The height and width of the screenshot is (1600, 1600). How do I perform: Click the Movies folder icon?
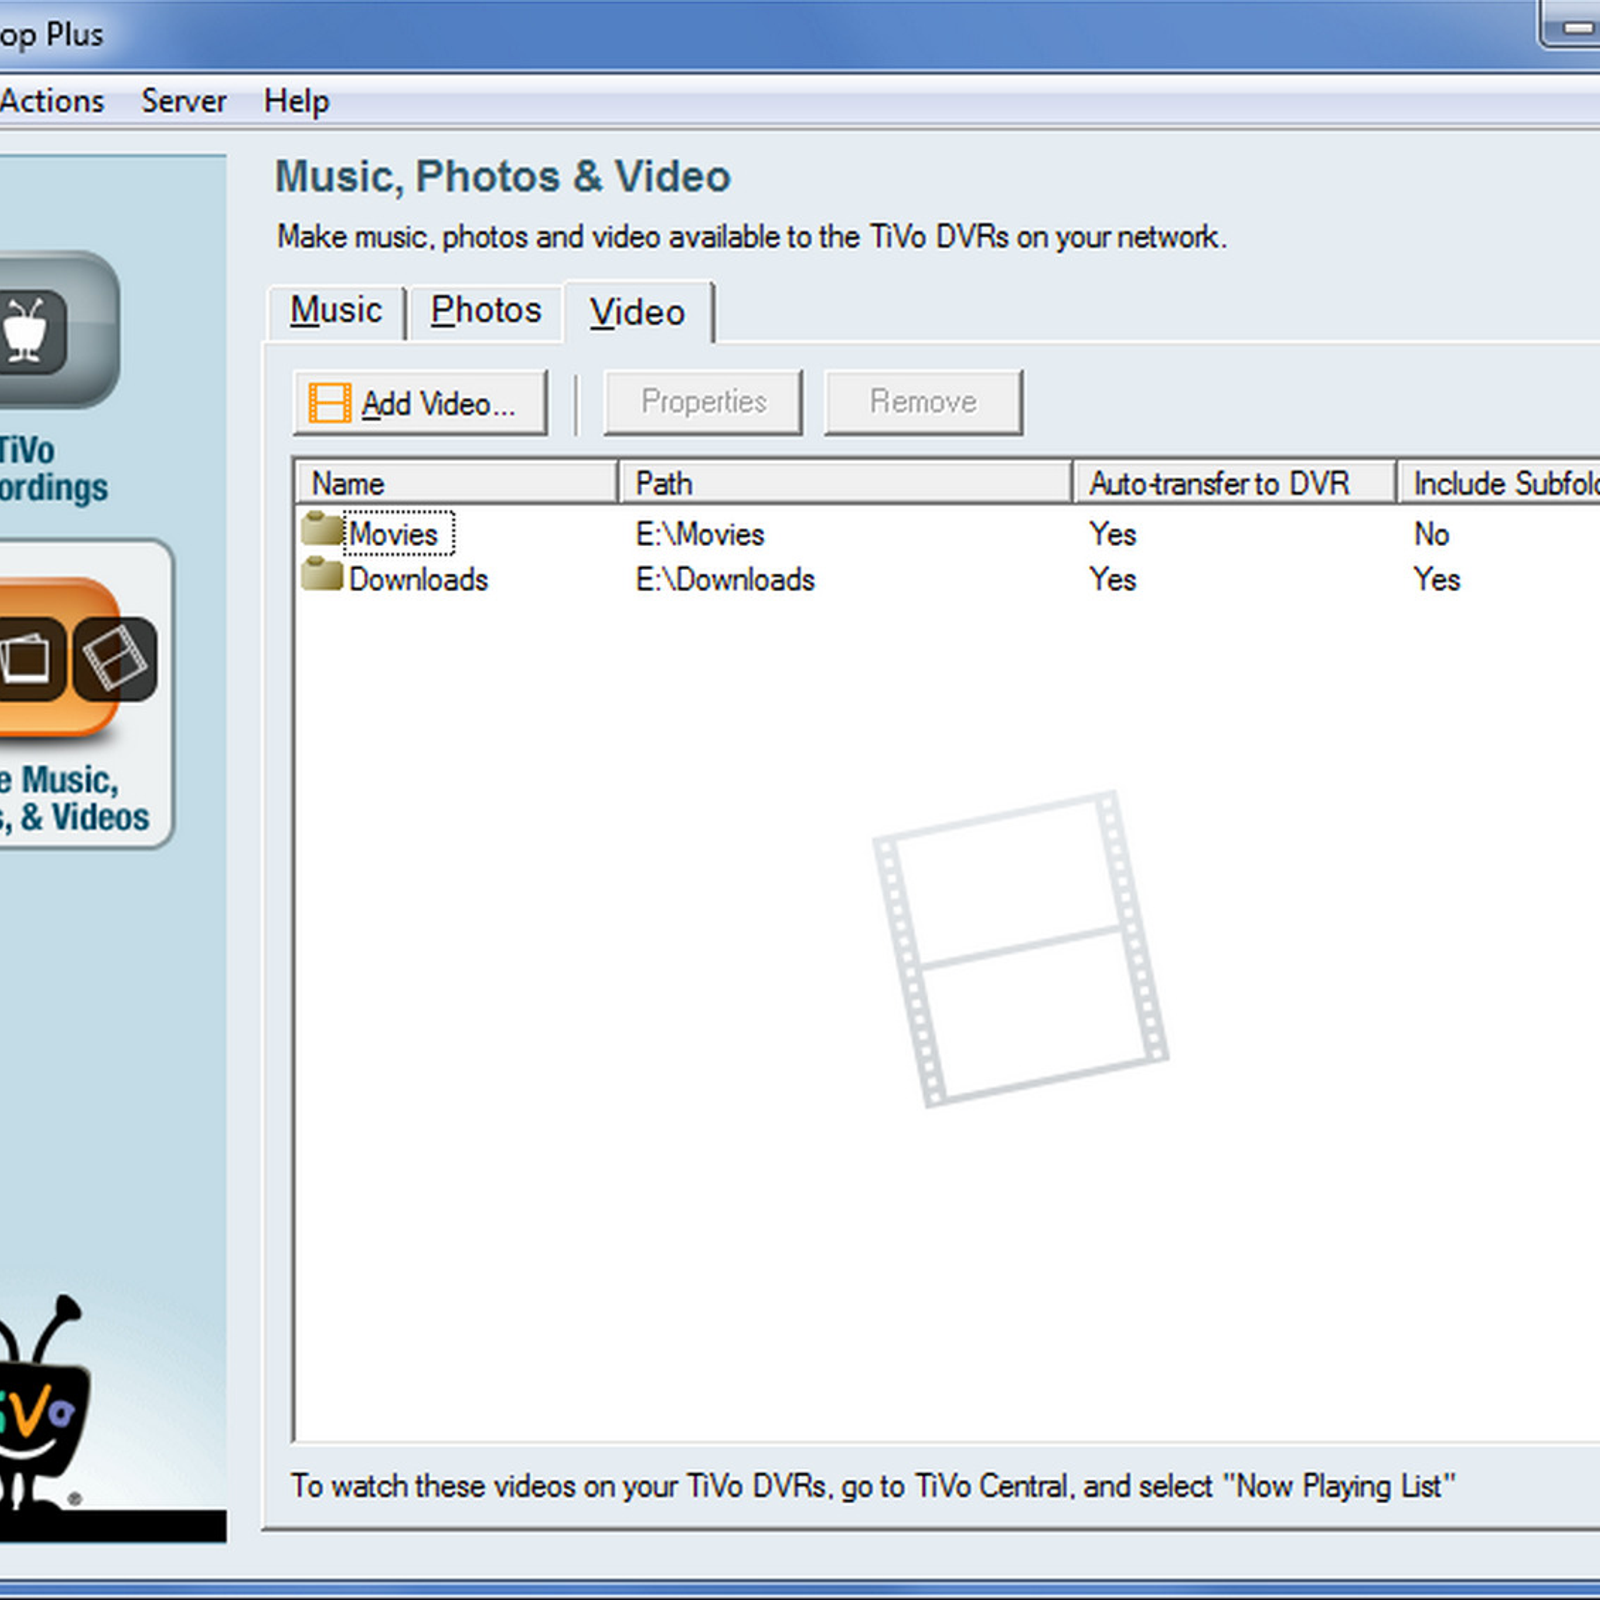tap(322, 528)
